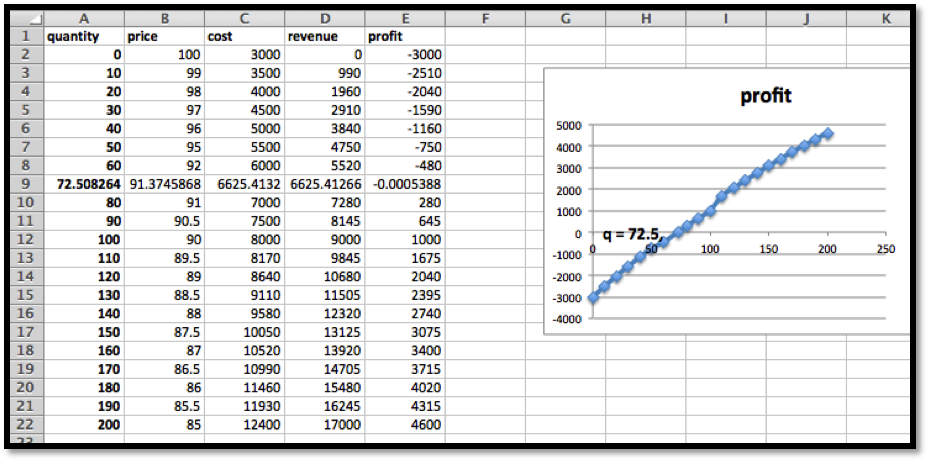Select the last data point on chart line
This screenshot has width=929, height=462.
[827, 133]
